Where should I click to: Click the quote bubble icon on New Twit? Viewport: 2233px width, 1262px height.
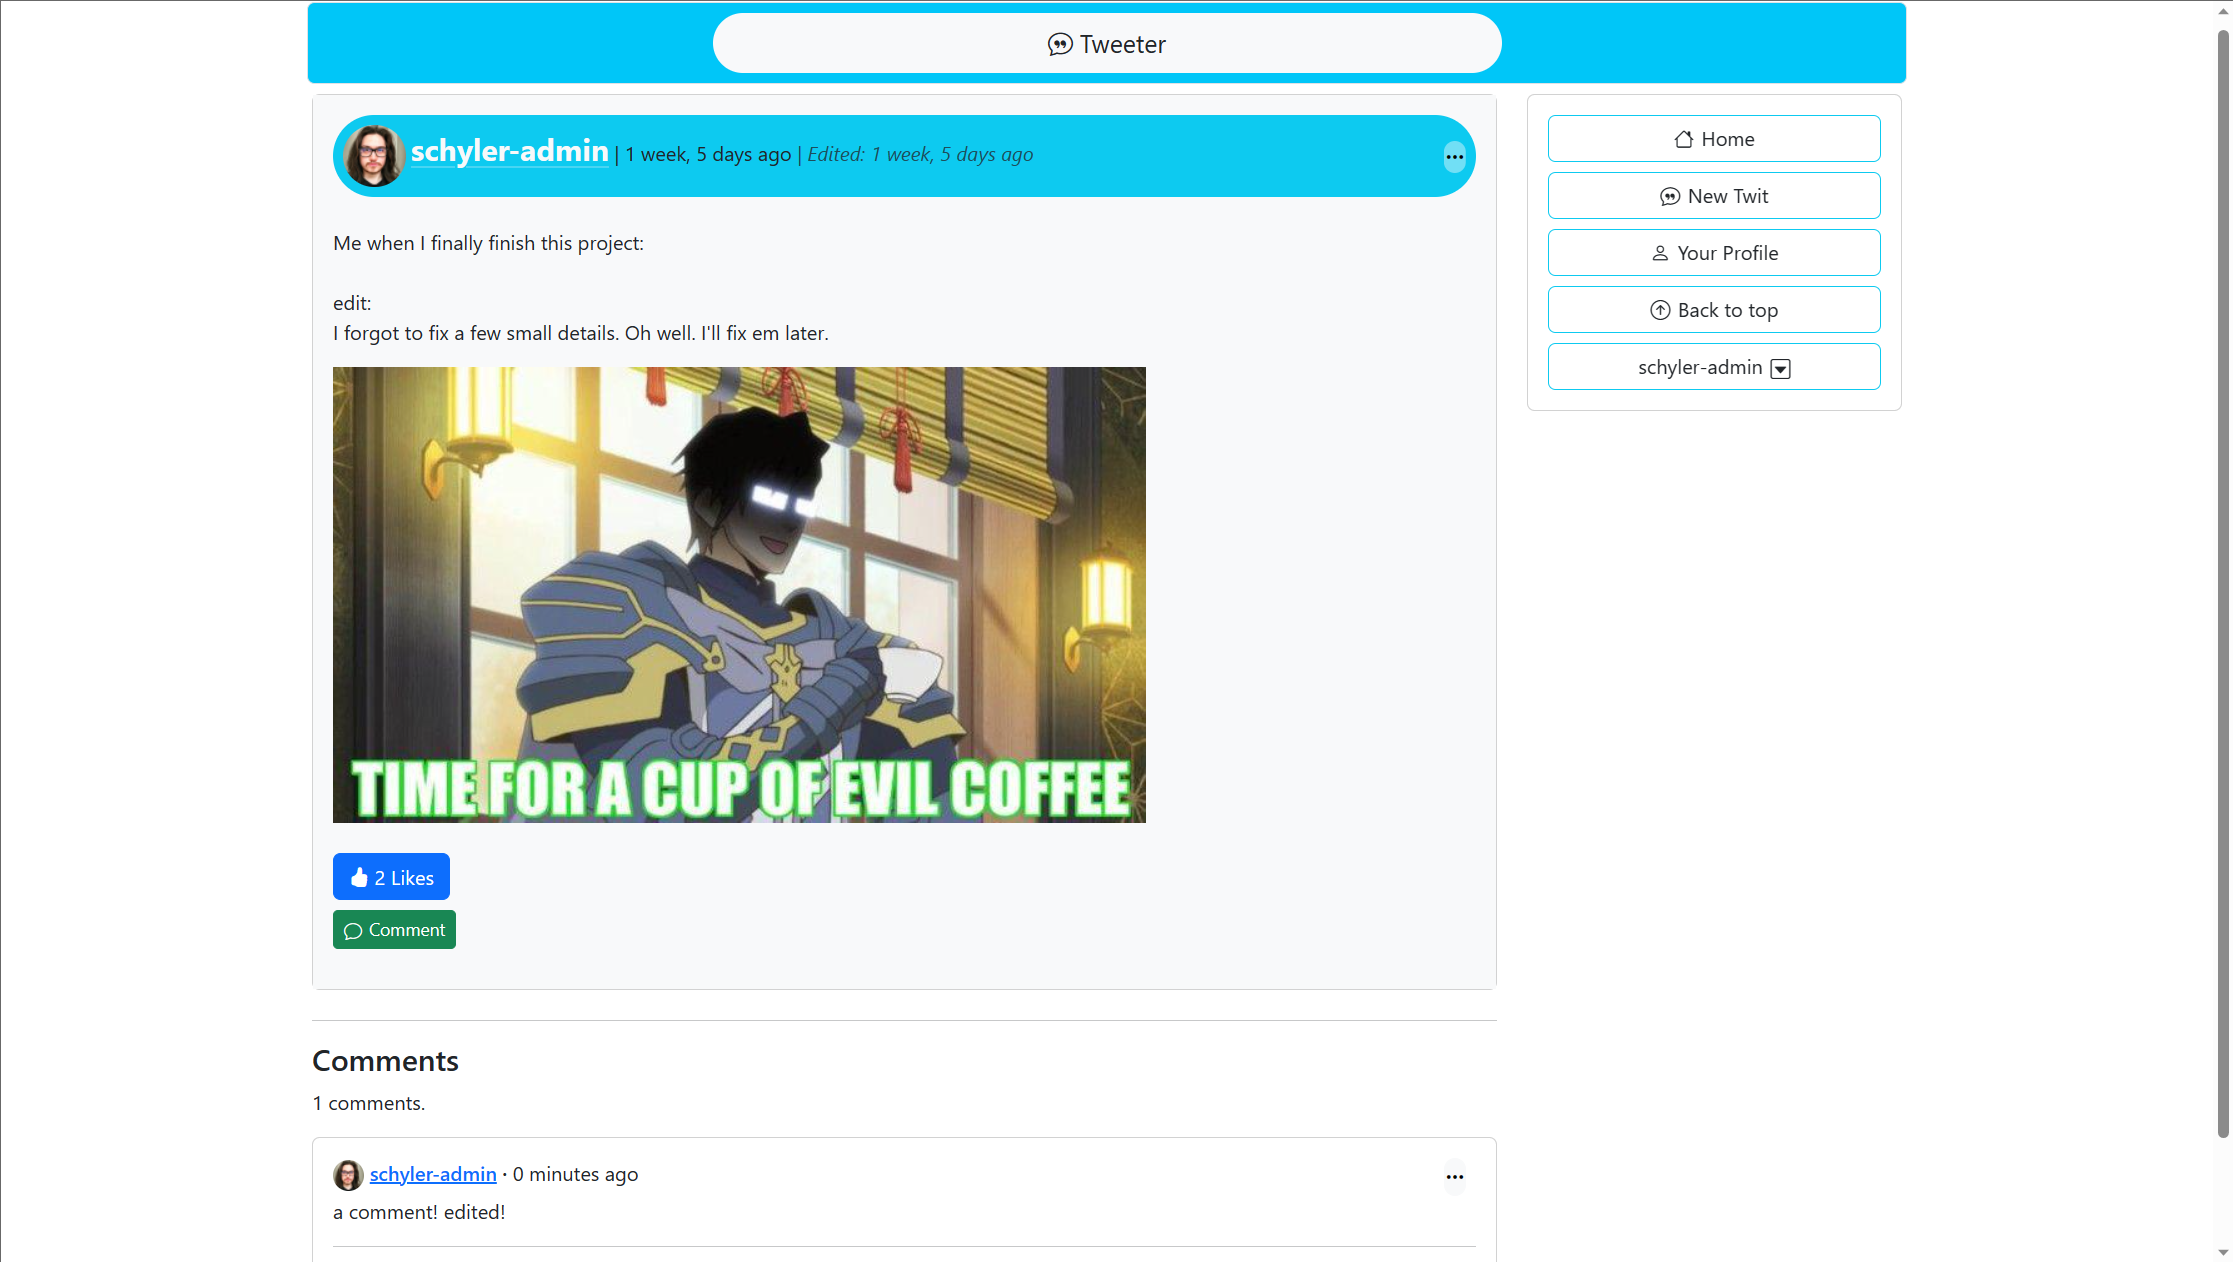coord(1669,196)
